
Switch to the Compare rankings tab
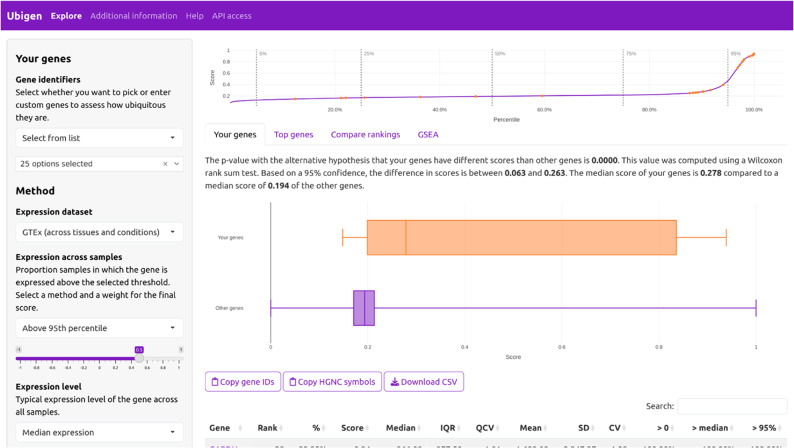click(365, 135)
